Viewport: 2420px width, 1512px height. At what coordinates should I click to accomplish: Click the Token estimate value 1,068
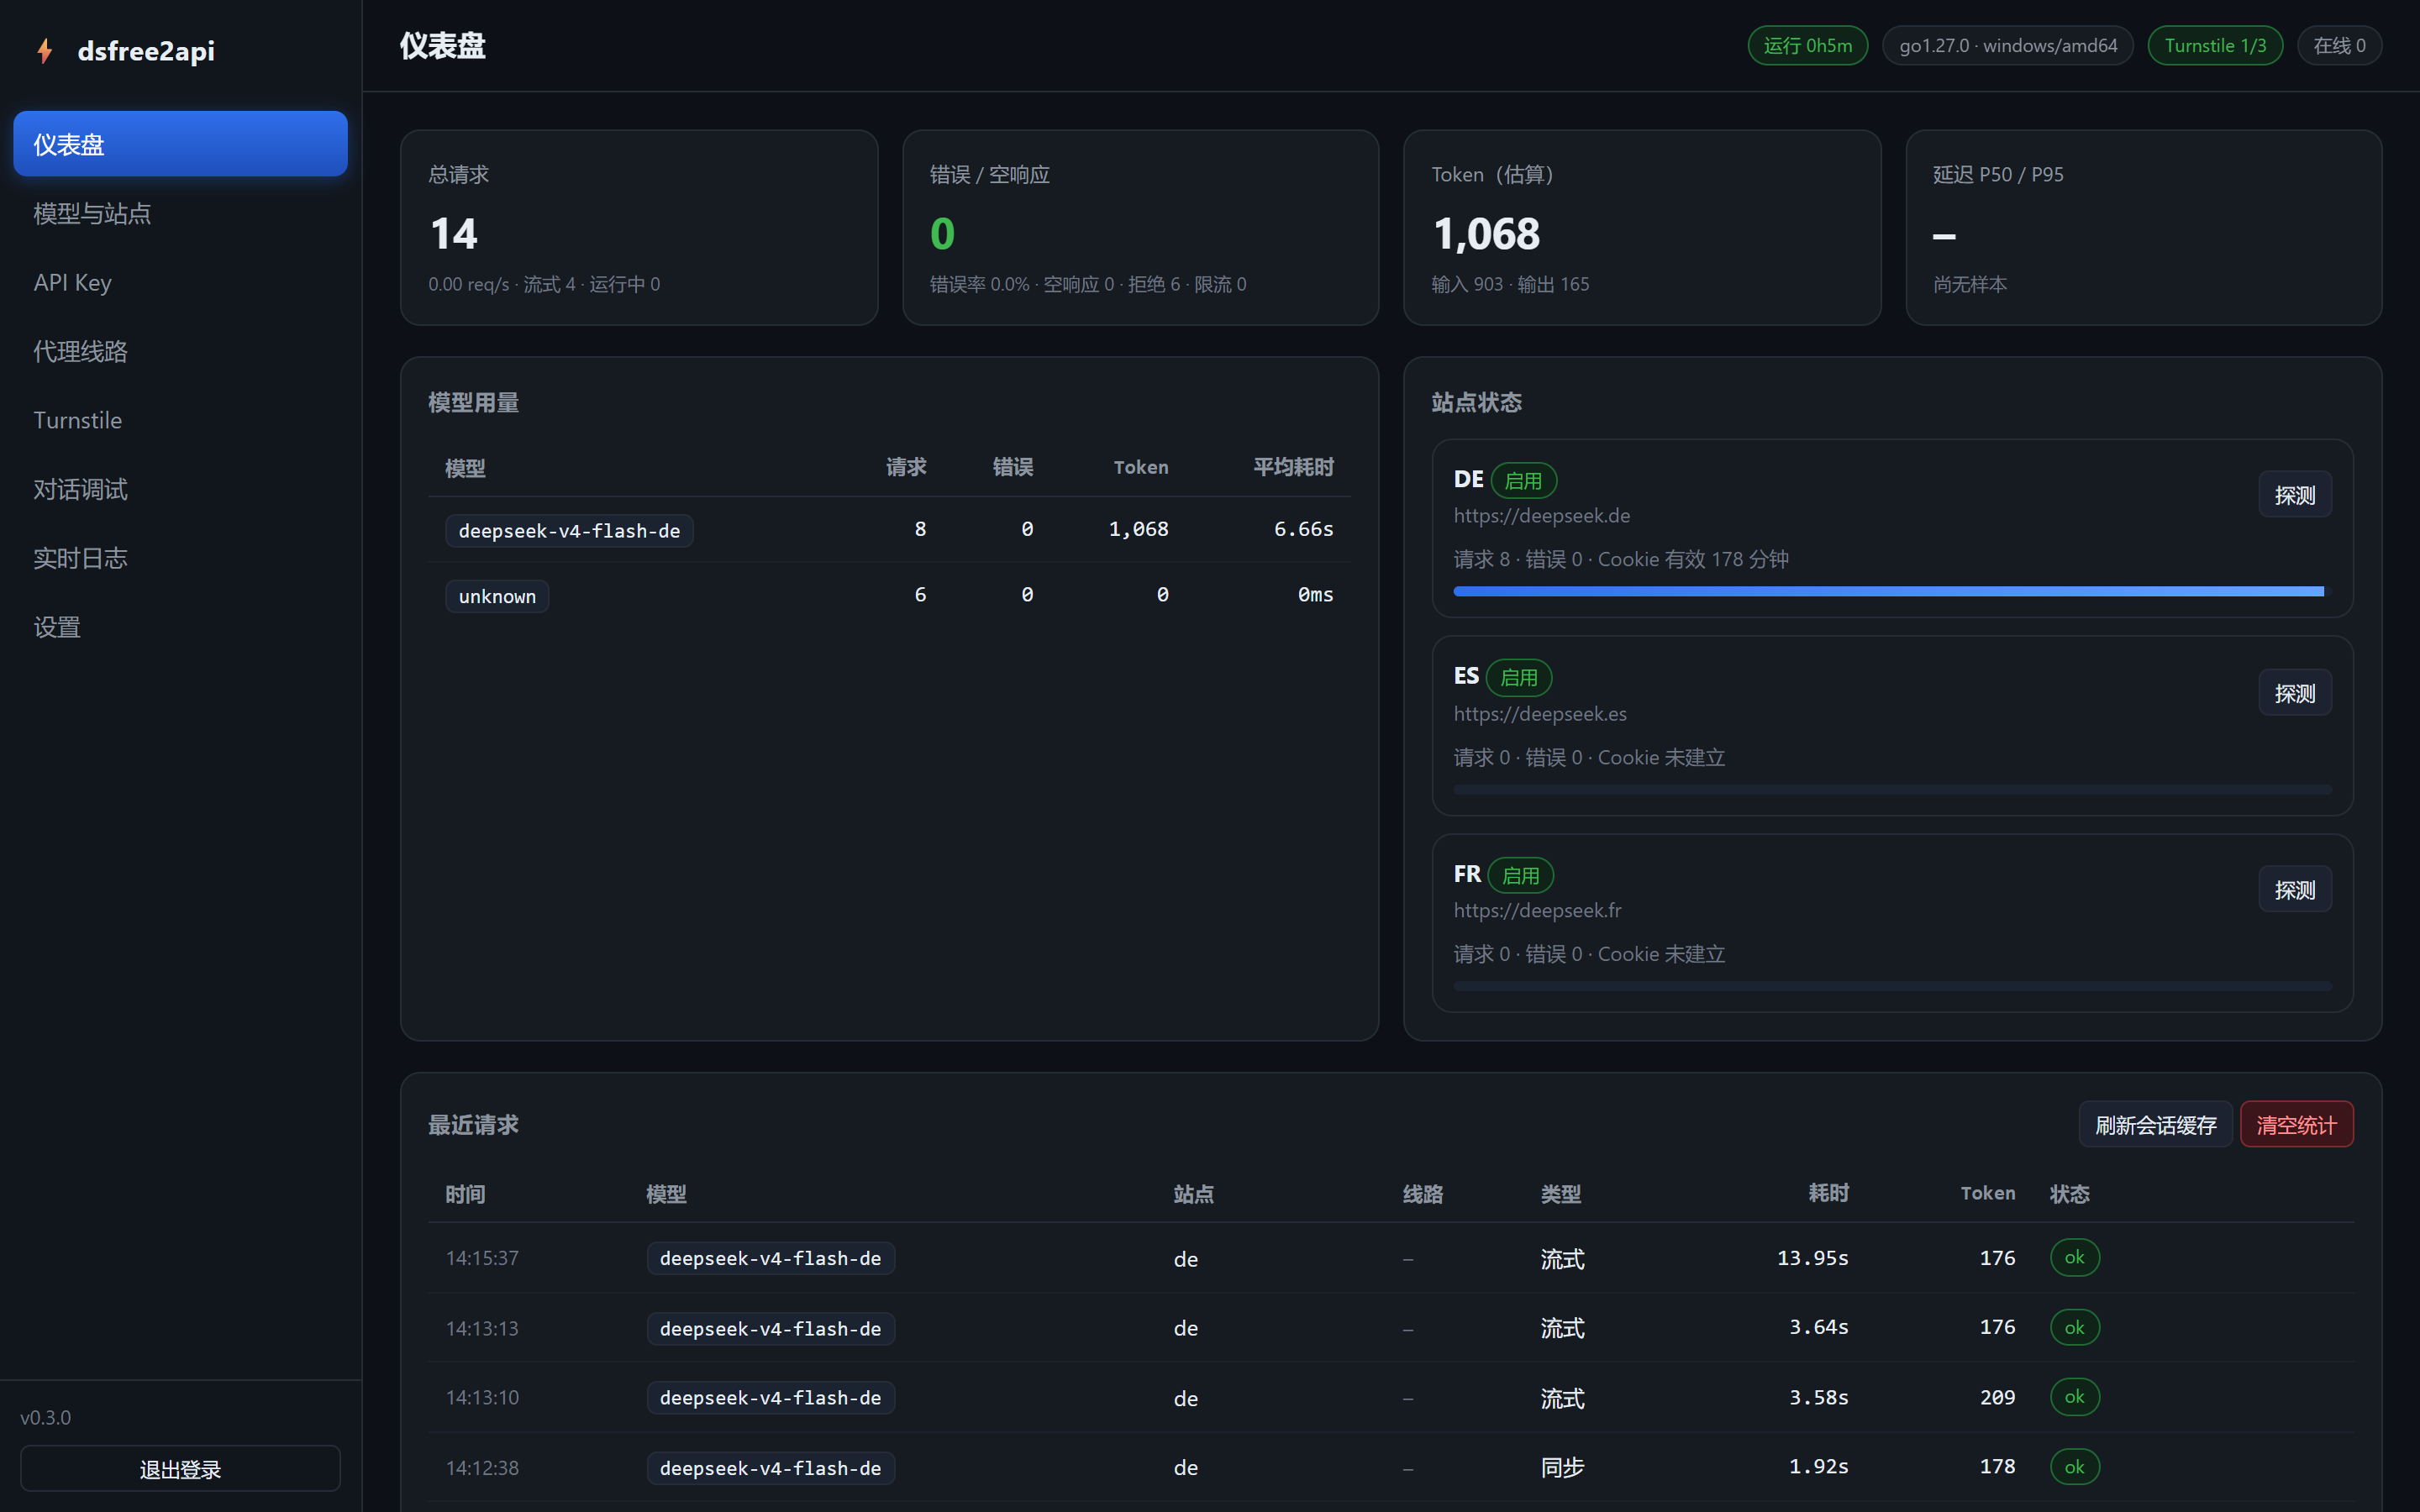(x=1486, y=234)
